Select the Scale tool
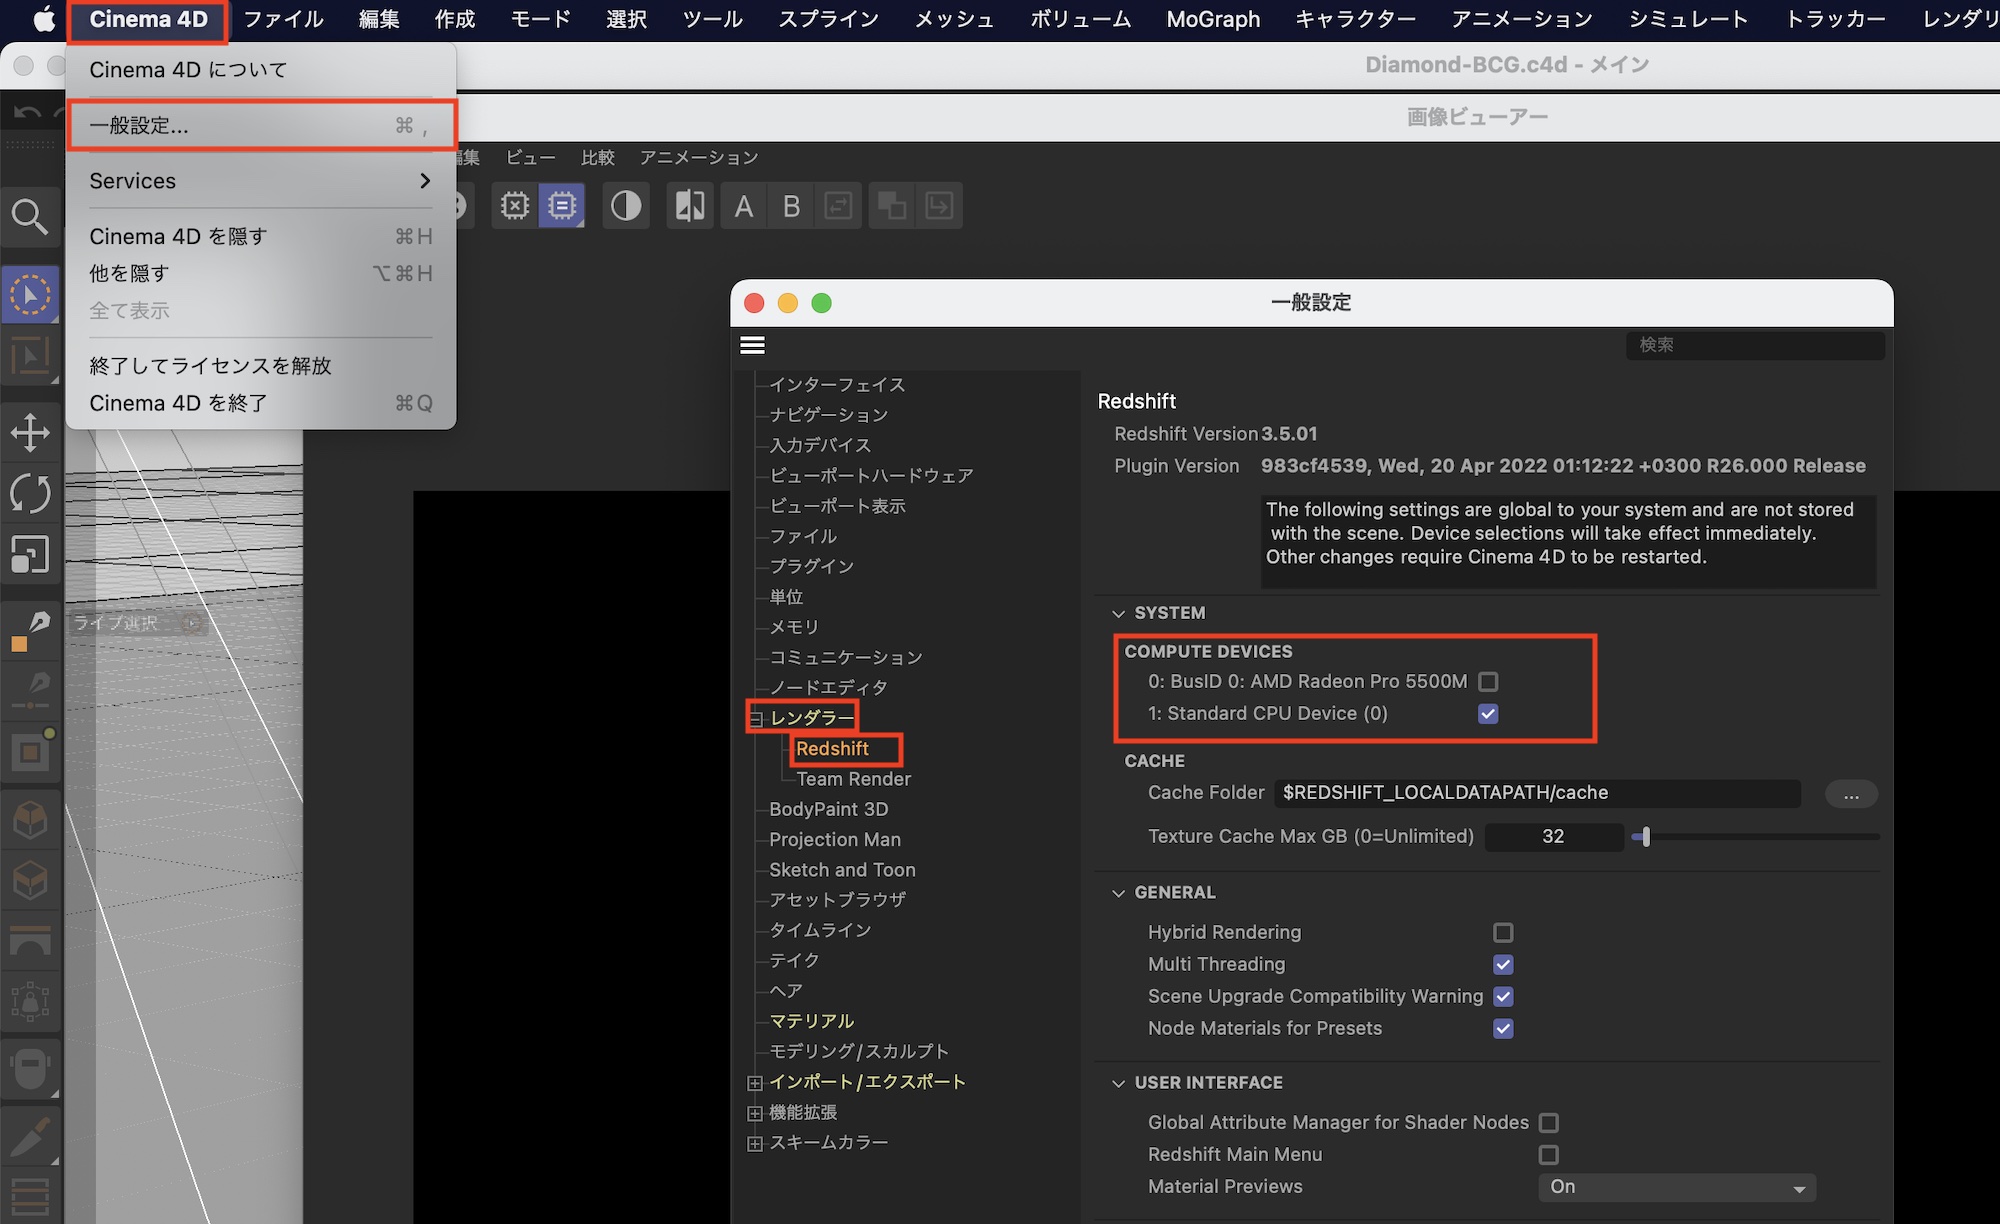Screen dimensions: 2000x1224 tap(31, 555)
